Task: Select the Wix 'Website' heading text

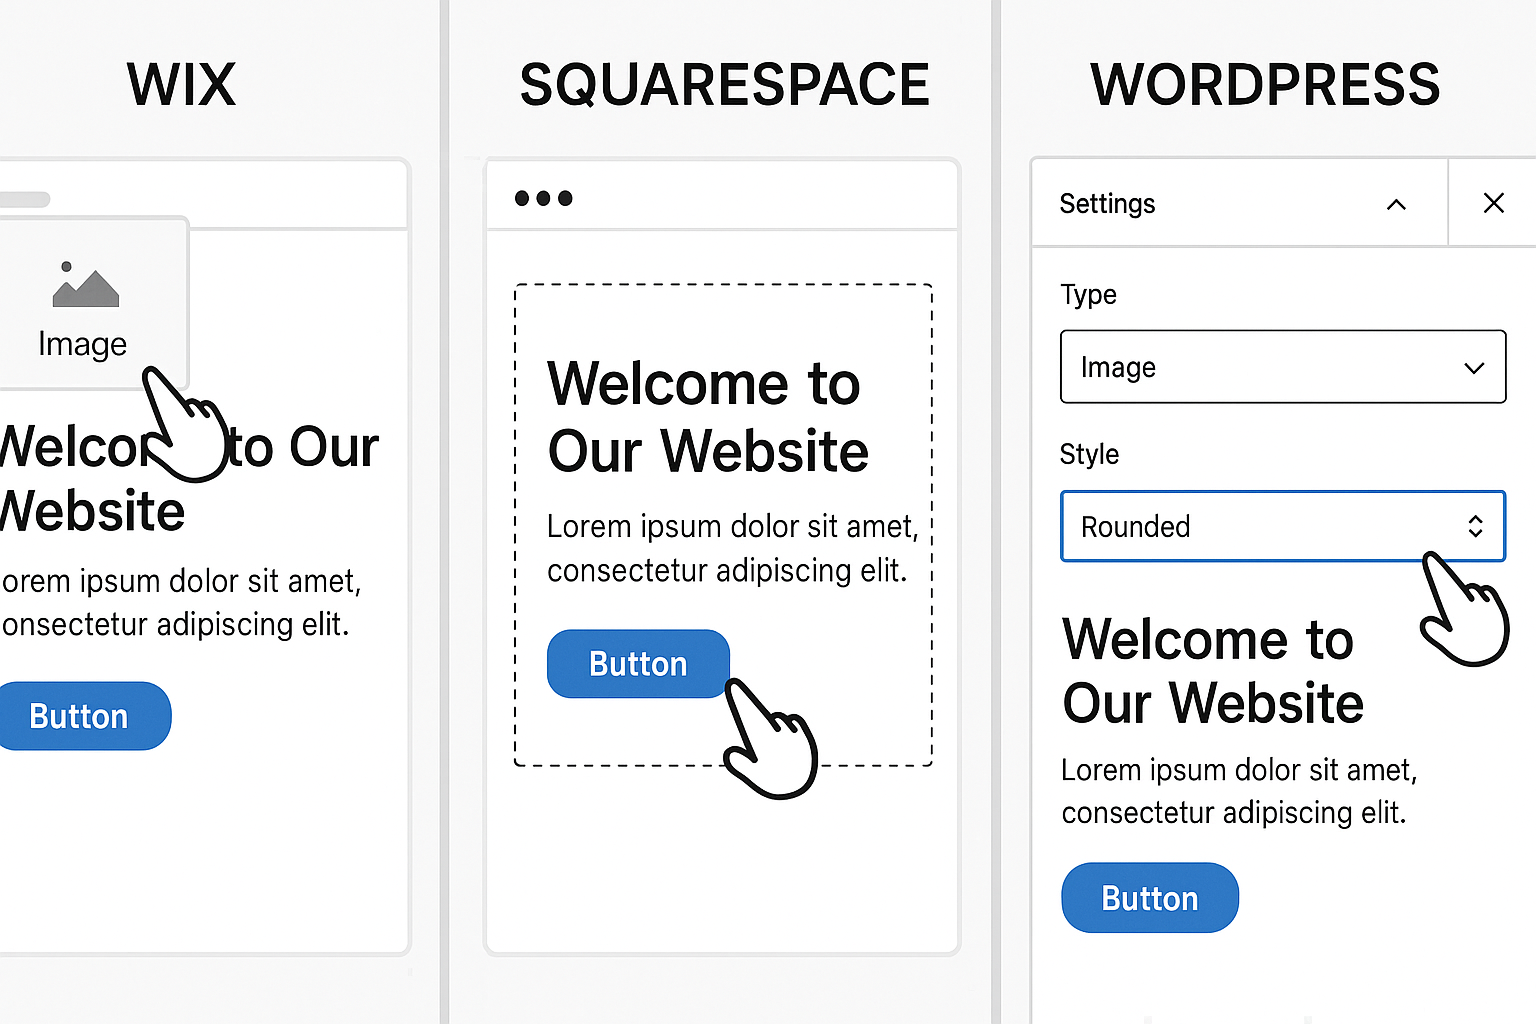Action: (92, 511)
